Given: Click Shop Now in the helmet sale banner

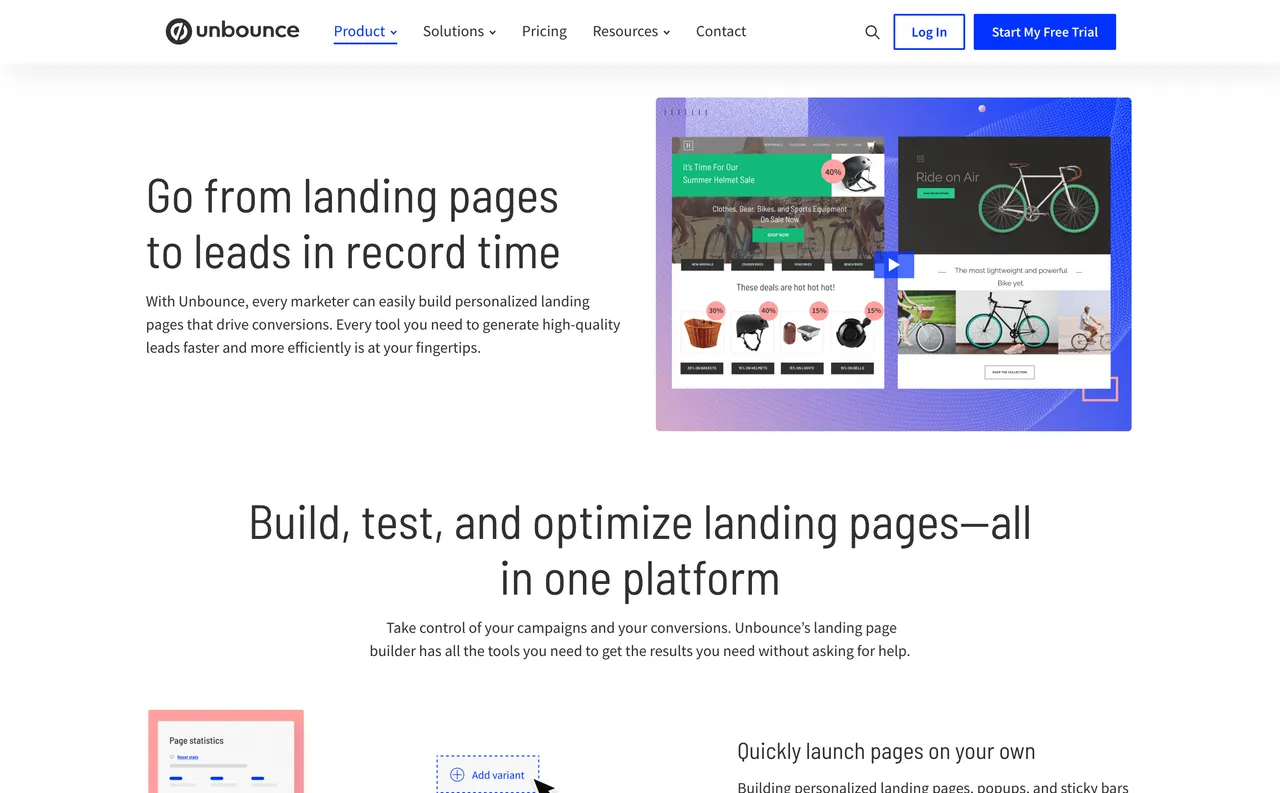Looking at the screenshot, I should [x=779, y=236].
